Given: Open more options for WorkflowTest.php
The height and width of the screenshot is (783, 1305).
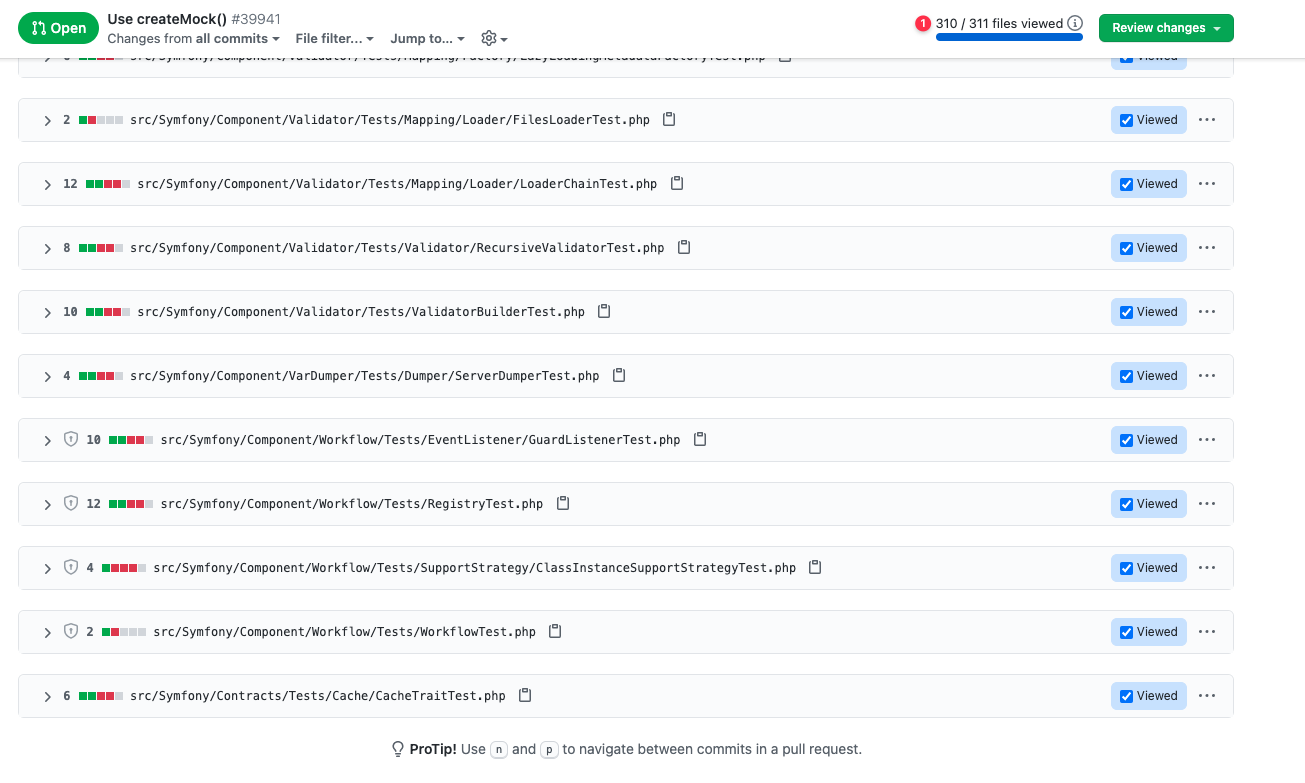Looking at the screenshot, I should pyautogui.click(x=1207, y=632).
